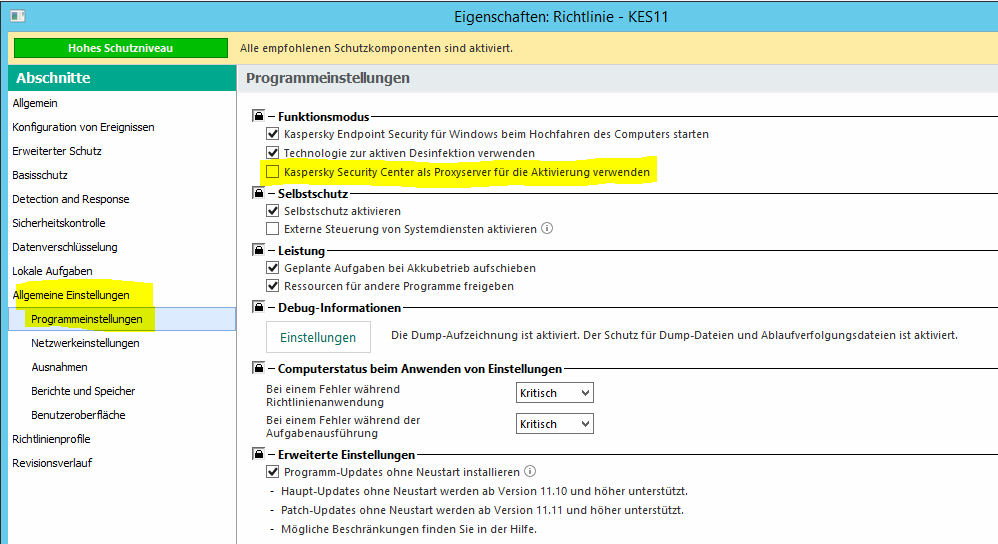Click Programmeinstellungen page heading

(x=328, y=78)
